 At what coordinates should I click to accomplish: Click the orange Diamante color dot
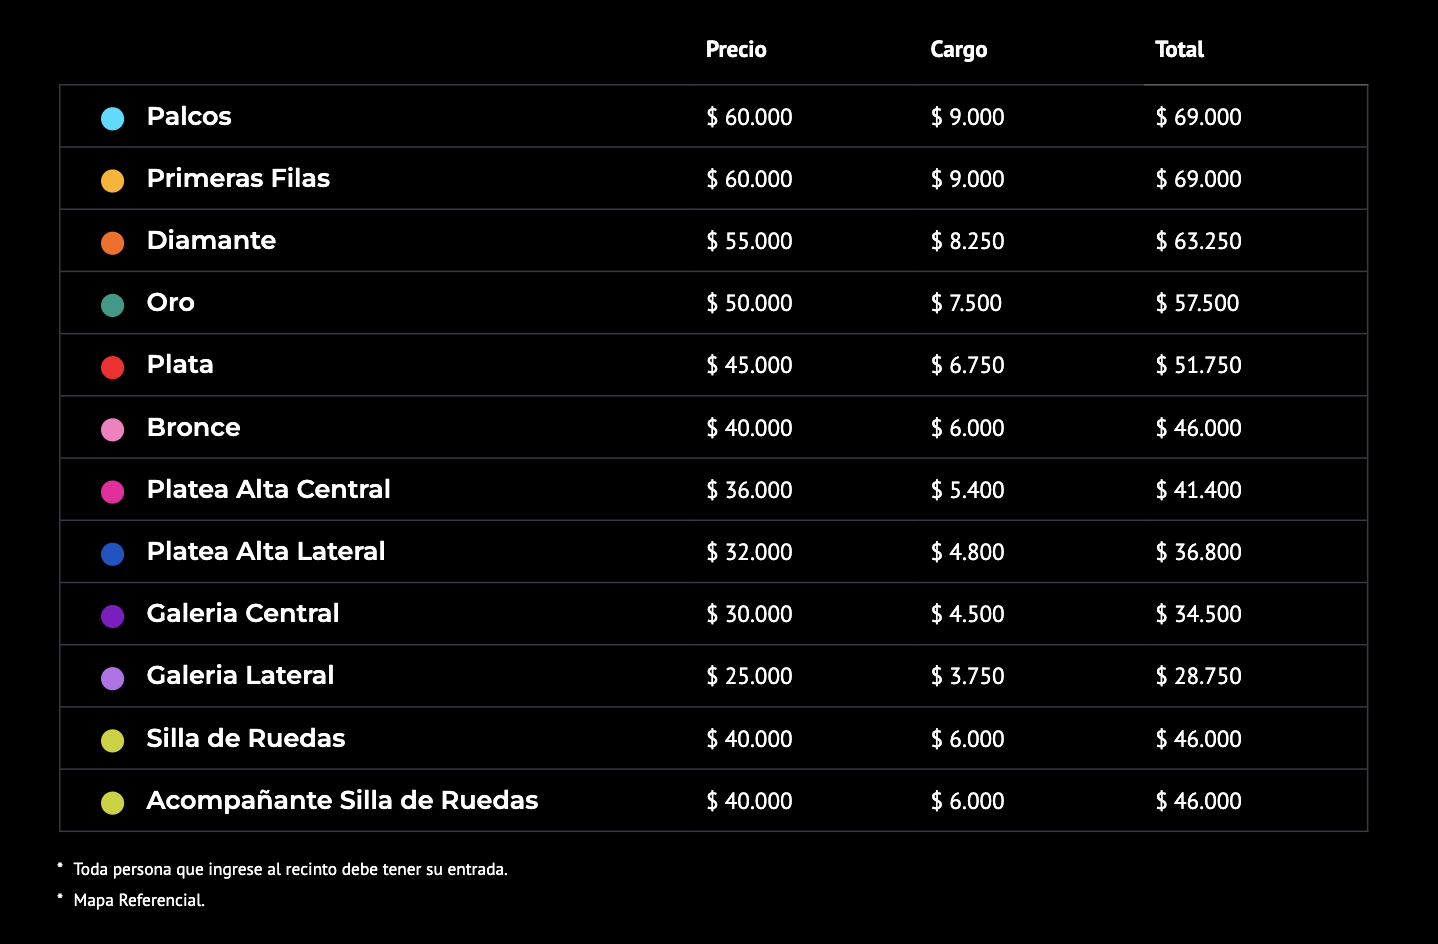(113, 243)
